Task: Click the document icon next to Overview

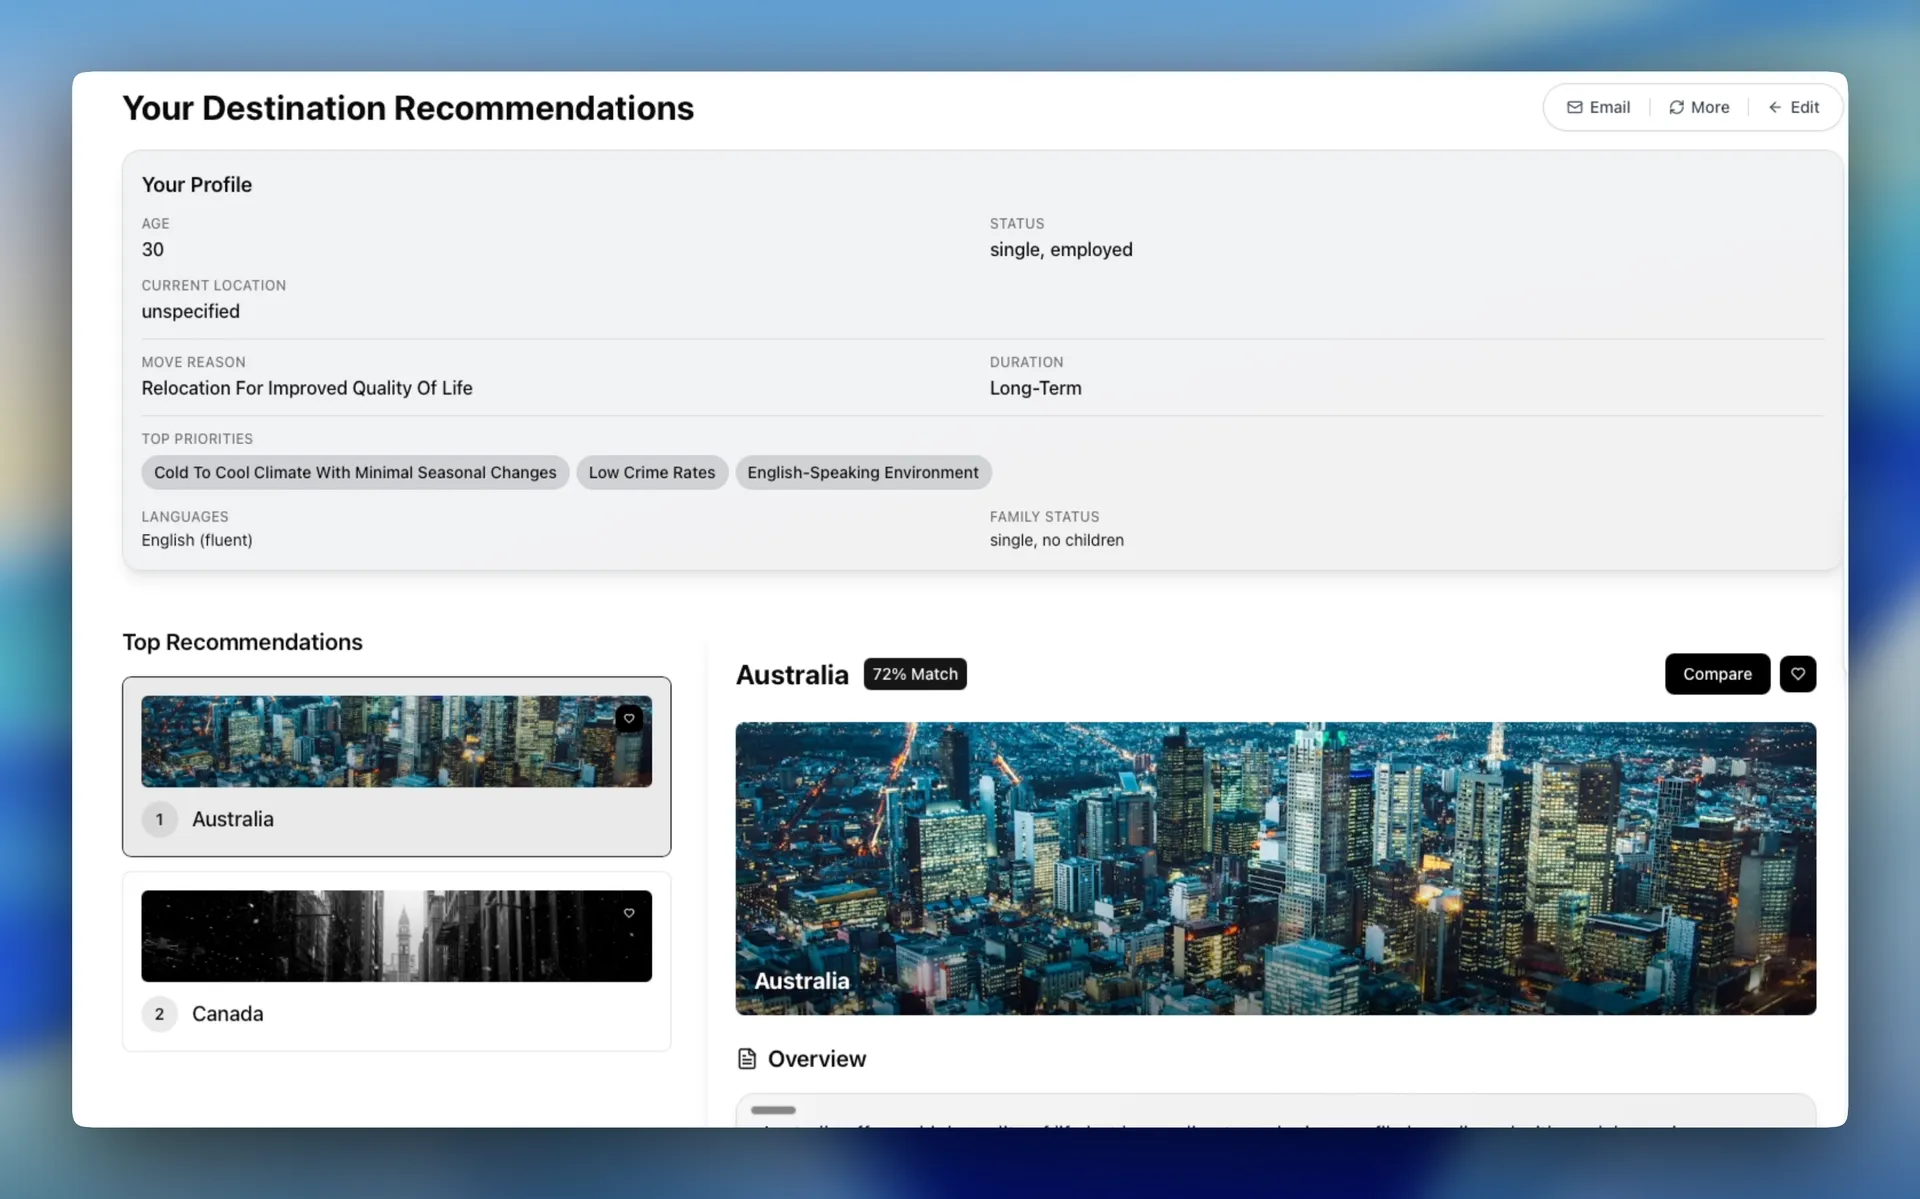Action: pos(747,1058)
